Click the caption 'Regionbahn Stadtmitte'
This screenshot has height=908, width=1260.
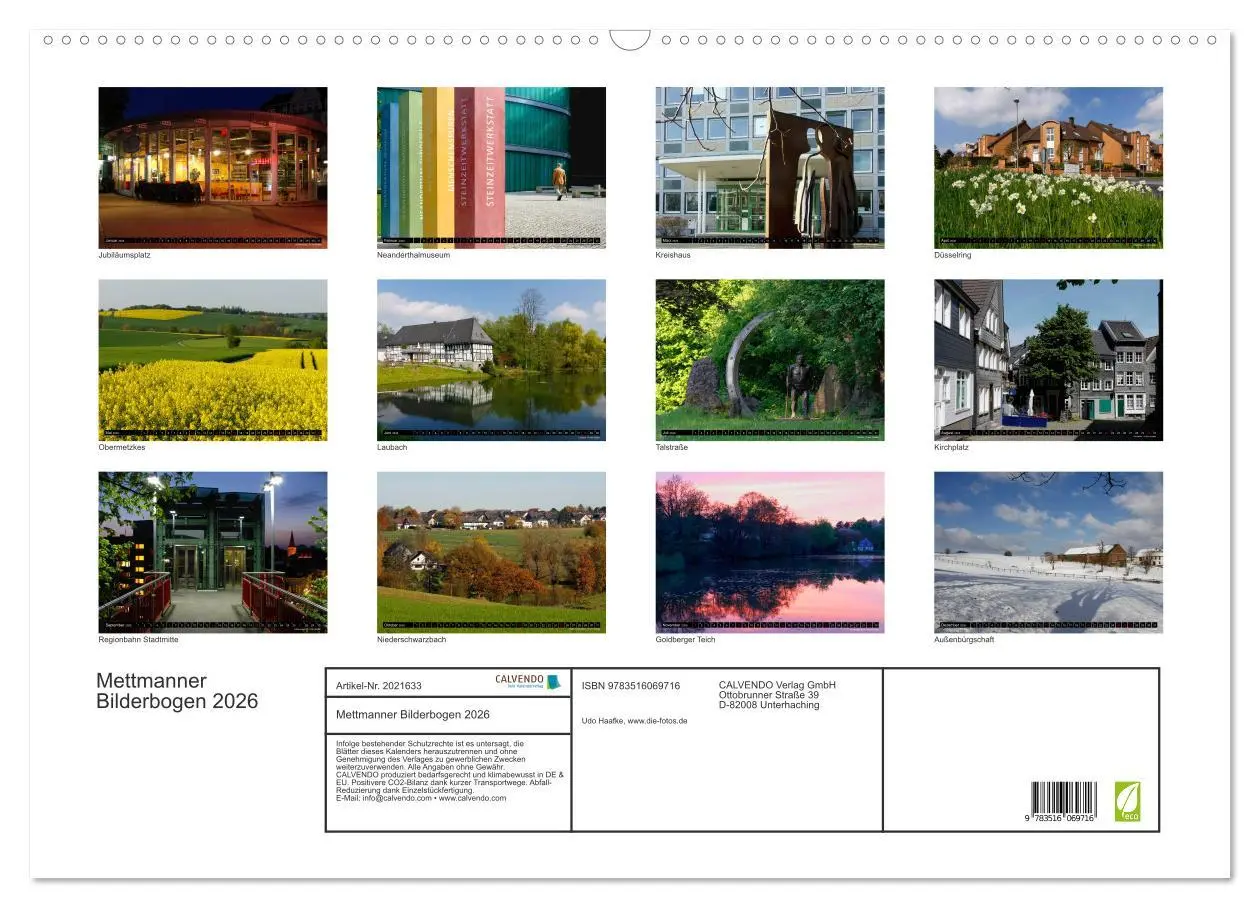click(138, 640)
